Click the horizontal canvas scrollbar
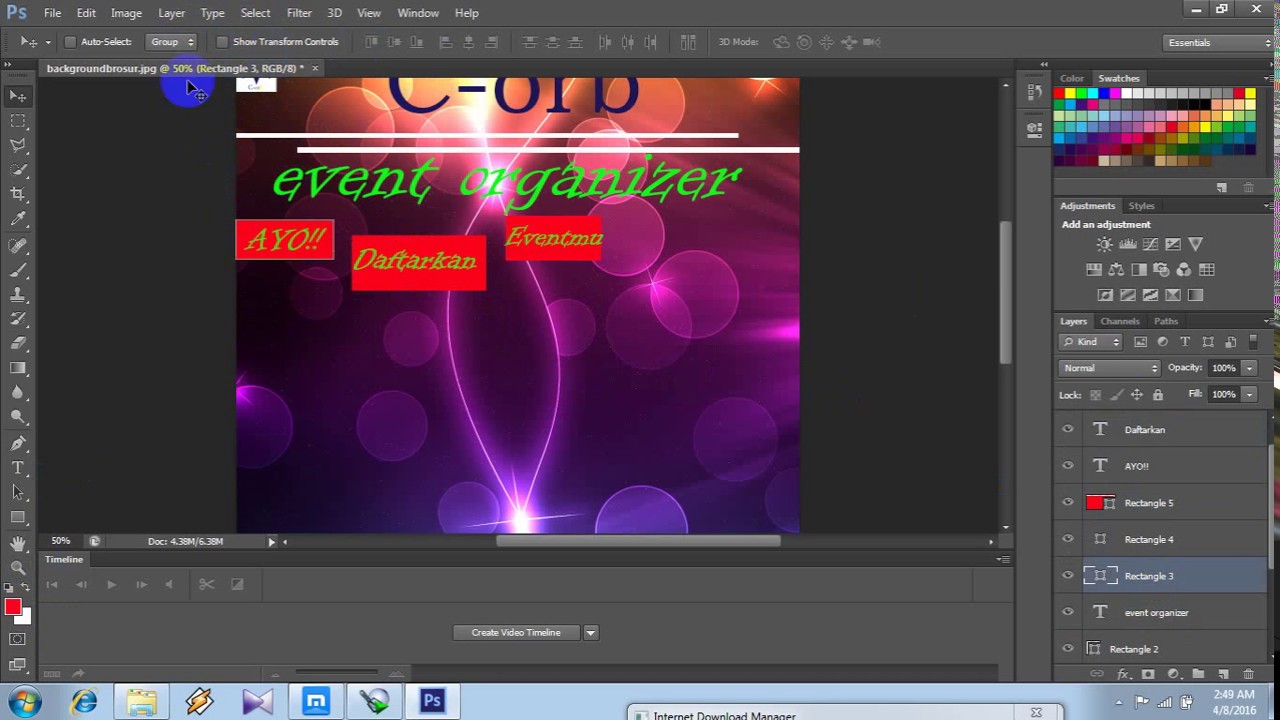 pos(638,542)
